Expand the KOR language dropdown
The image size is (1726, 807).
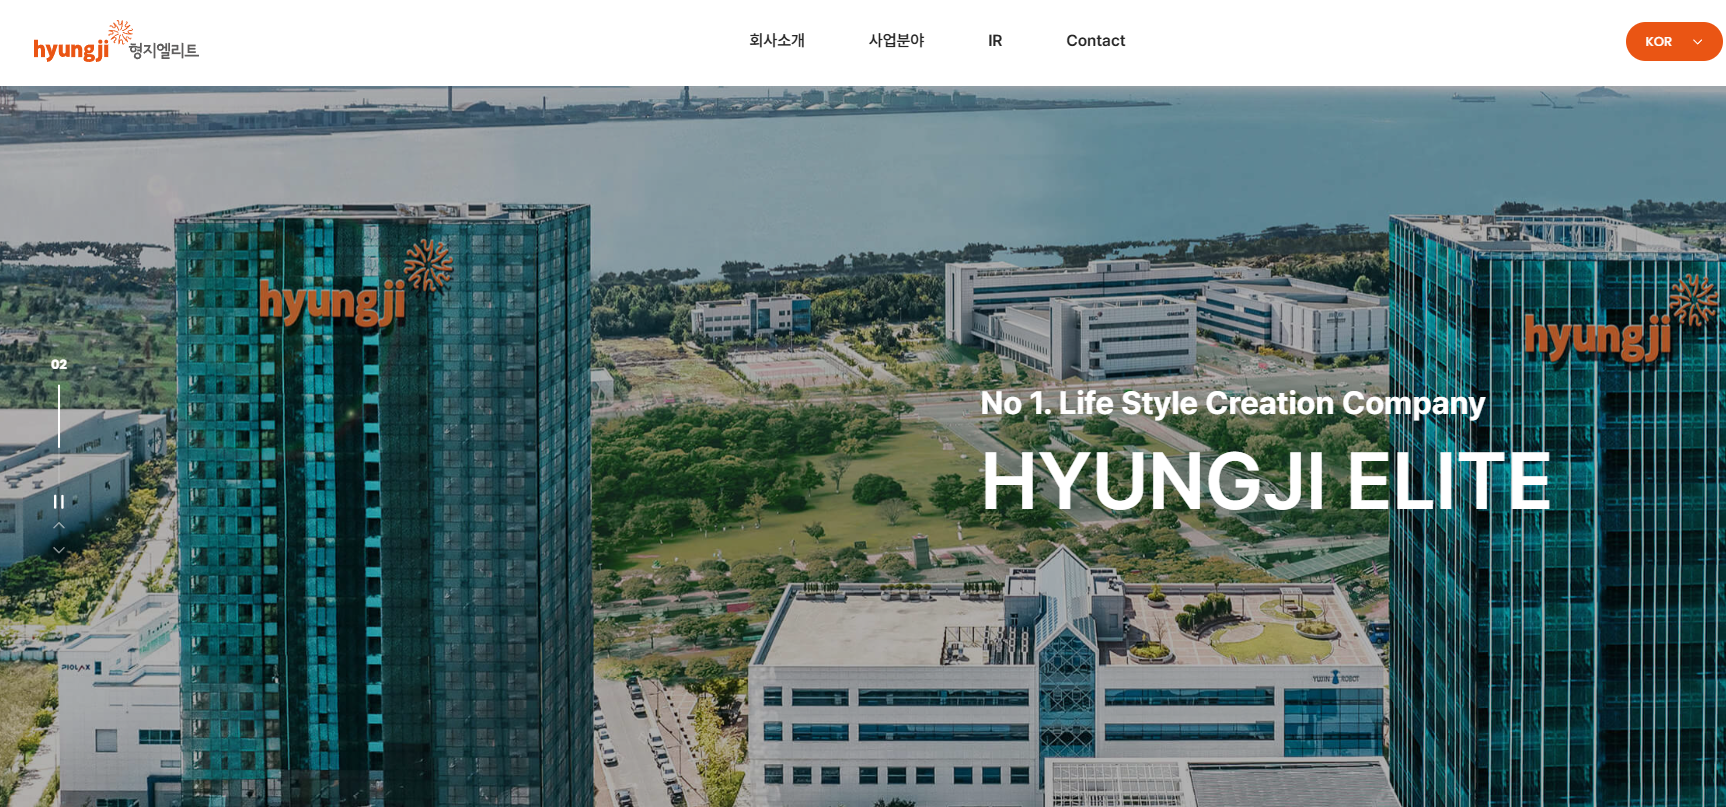point(1673,41)
